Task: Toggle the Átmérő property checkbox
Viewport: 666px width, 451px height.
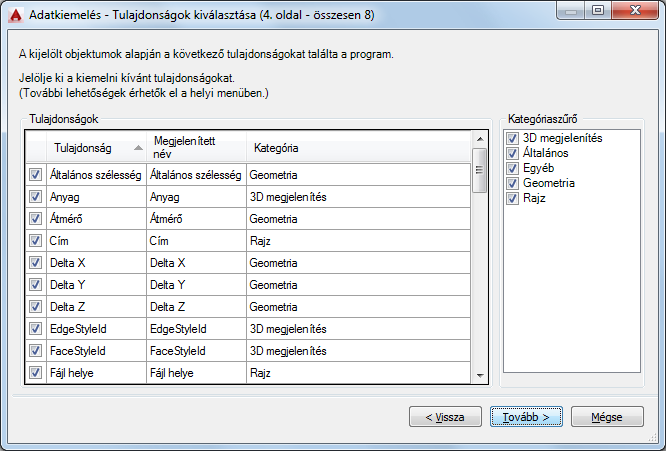Action: pos(35,219)
